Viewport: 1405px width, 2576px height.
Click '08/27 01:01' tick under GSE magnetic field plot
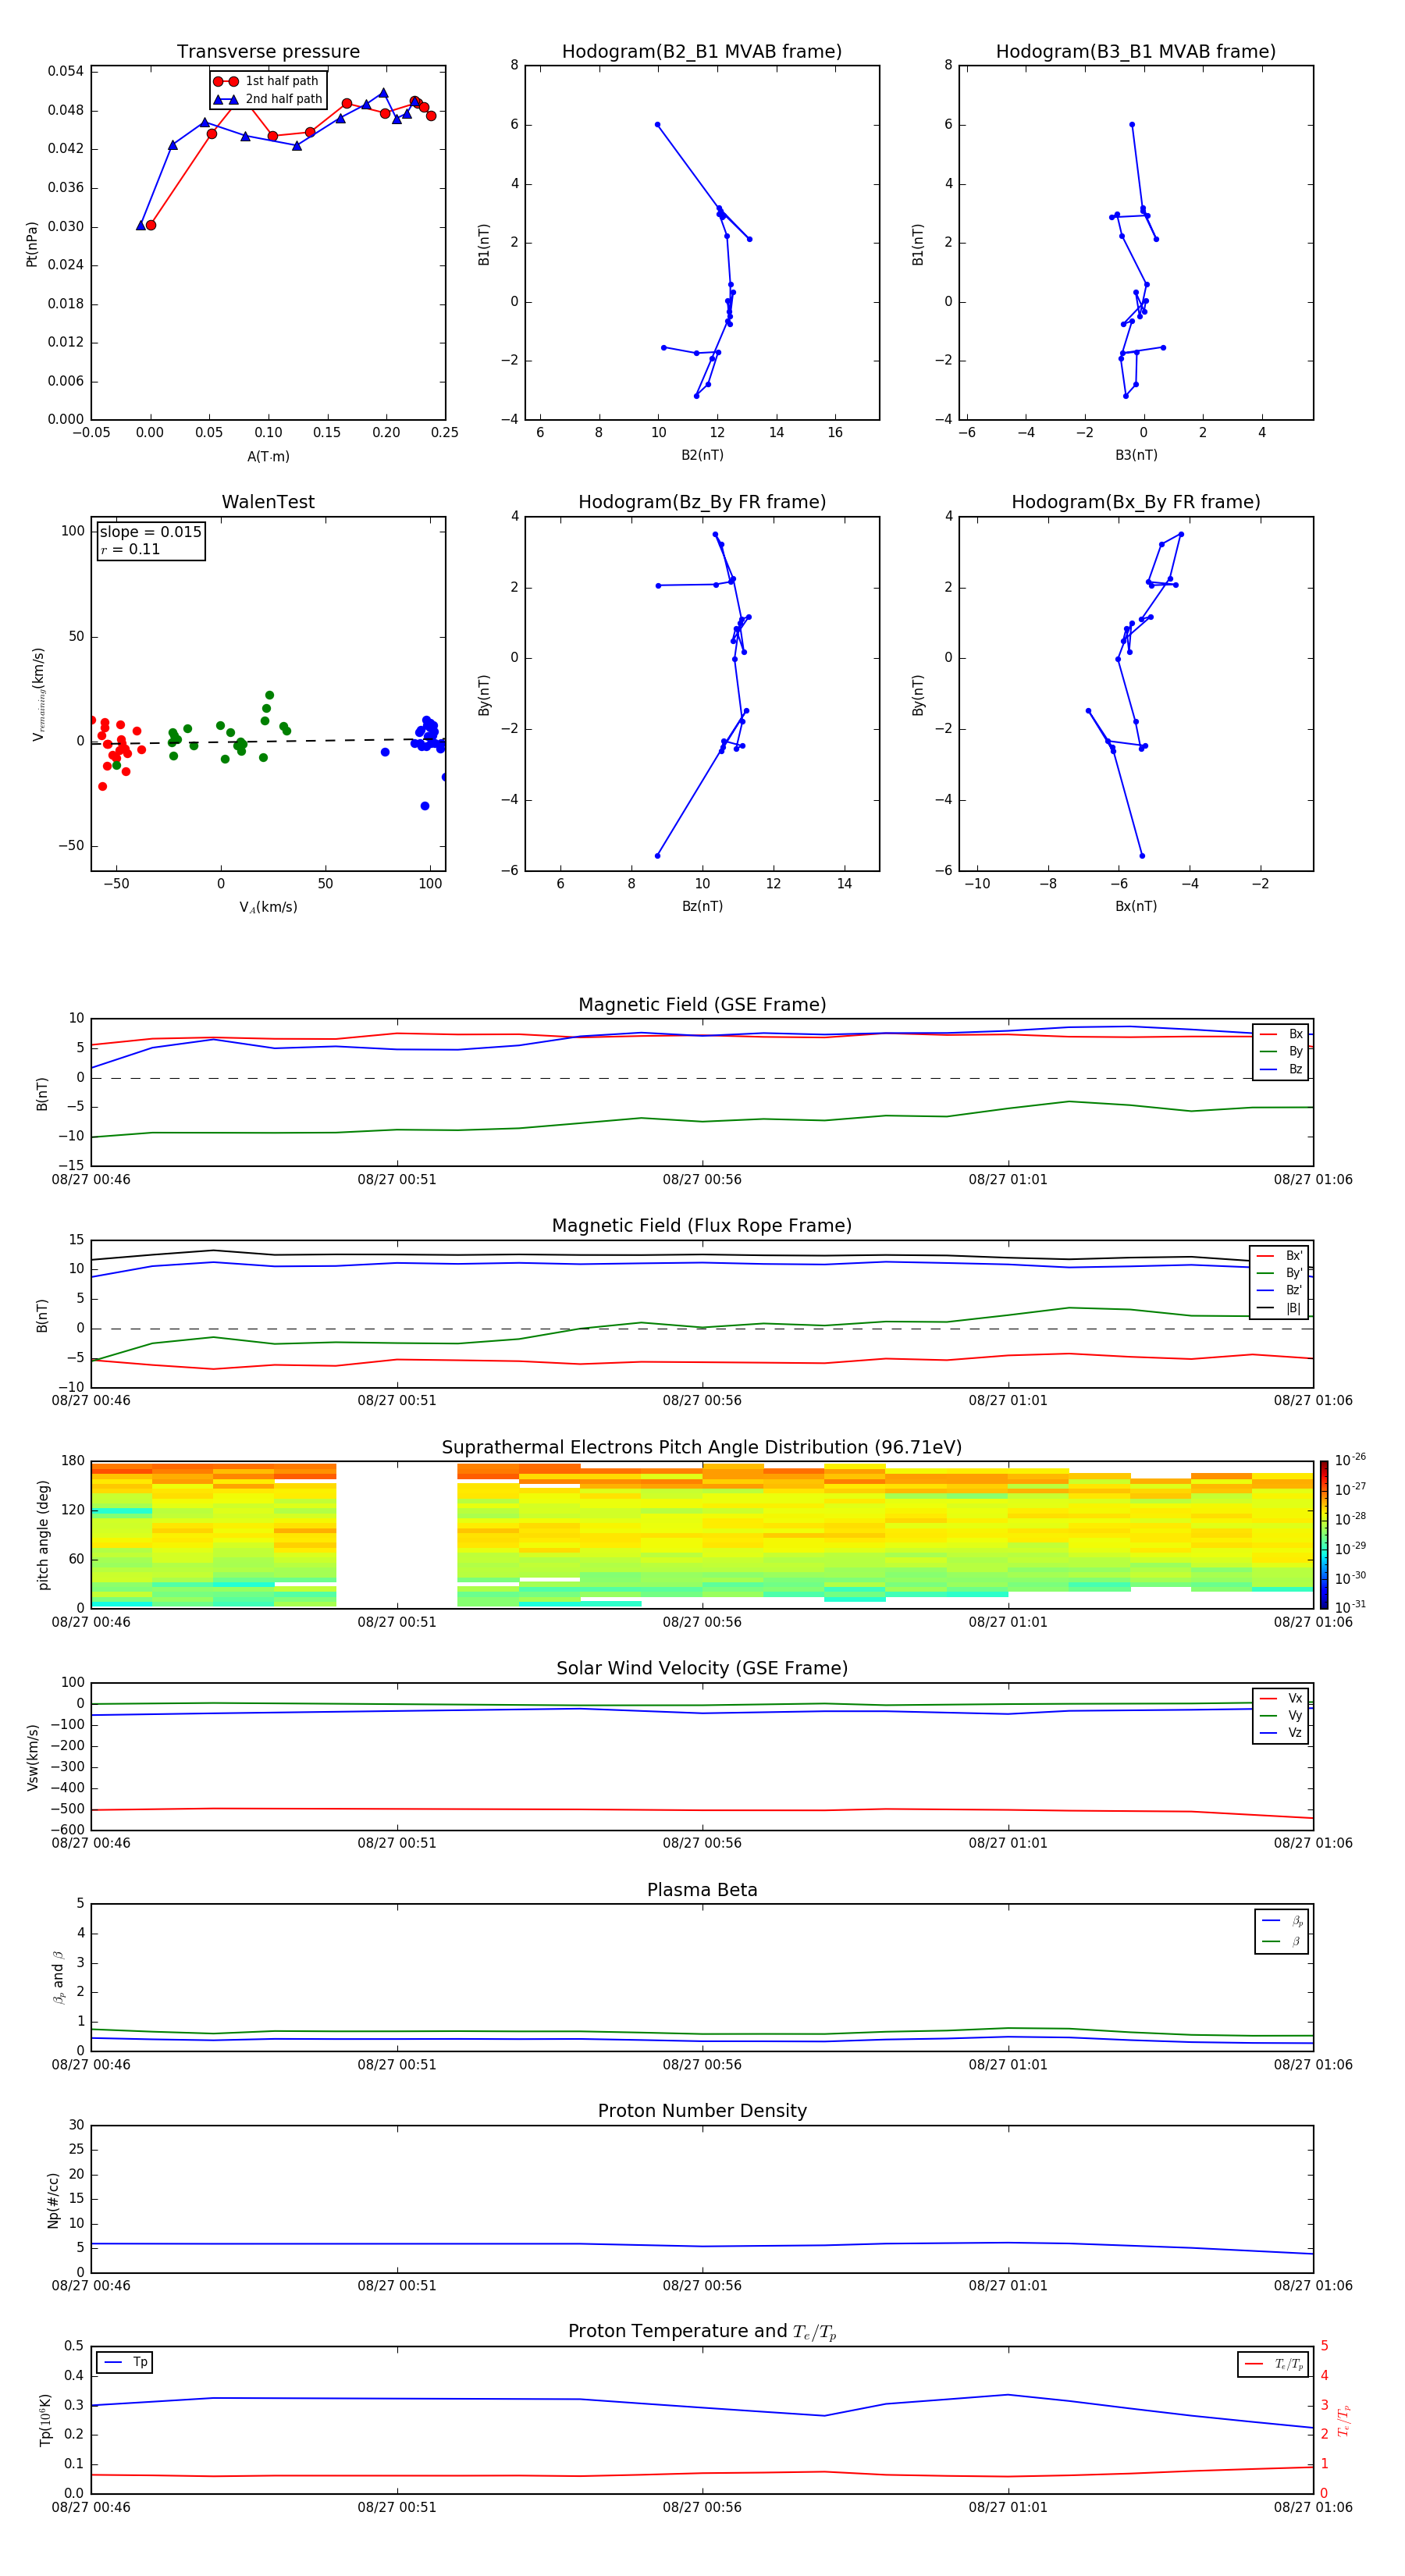coord(1008,1180)
